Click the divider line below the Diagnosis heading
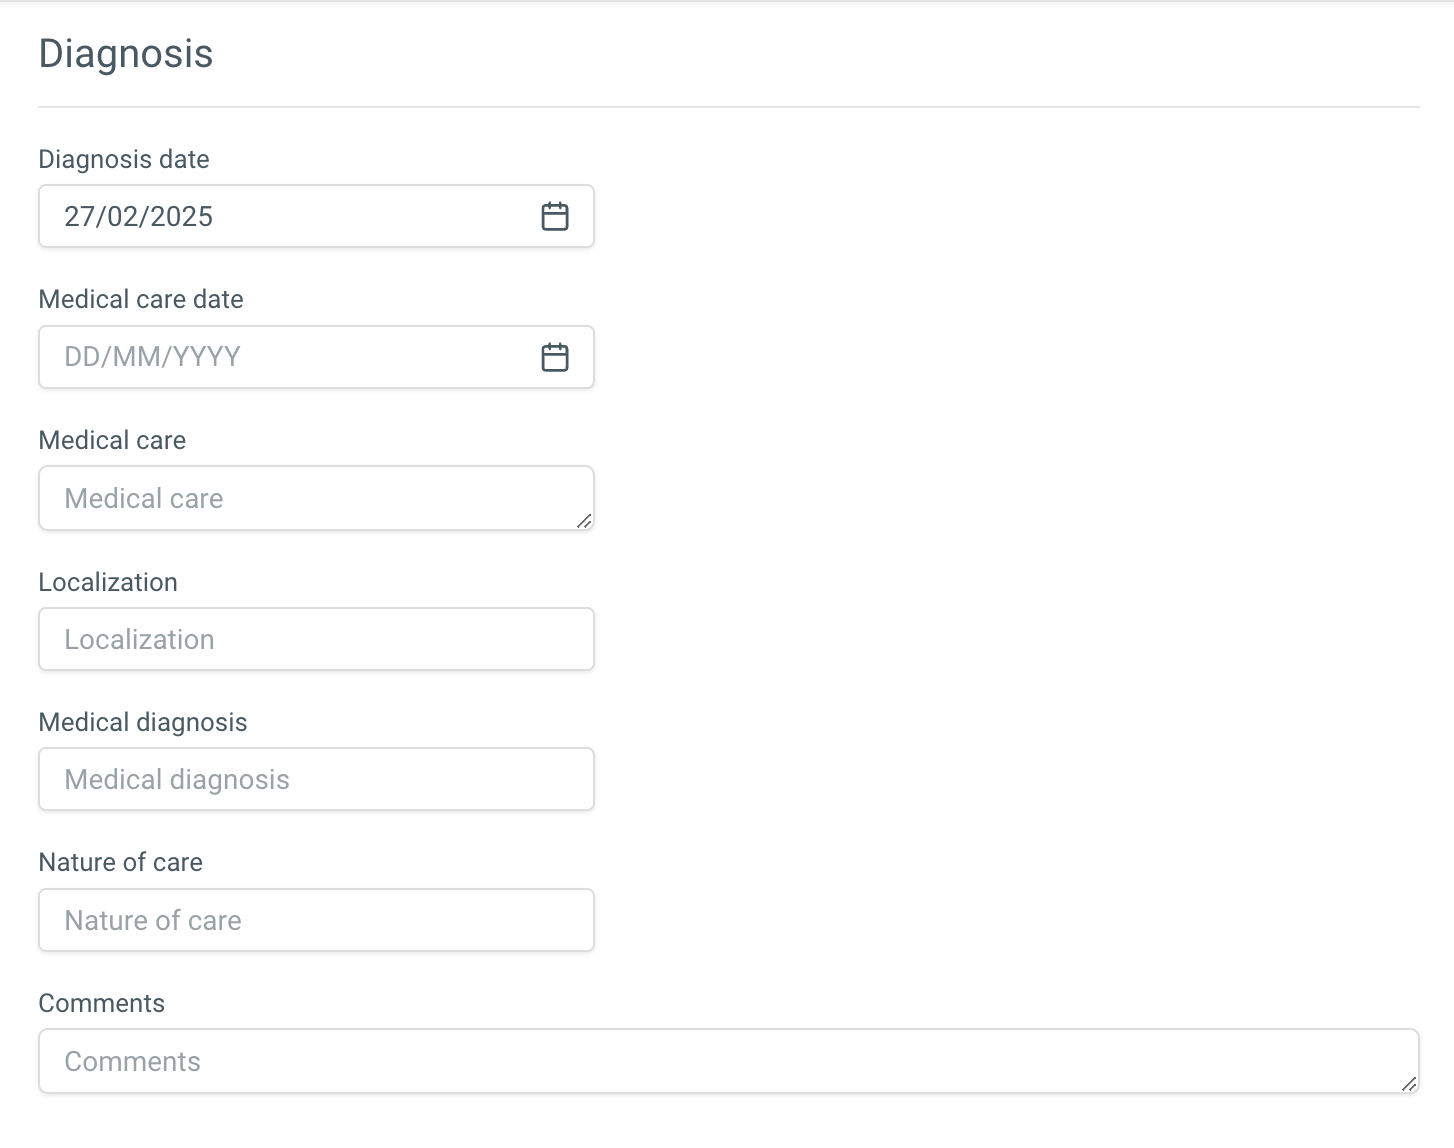Image resolution: width=1454 pixels, height=1148 pixels. 728,107
